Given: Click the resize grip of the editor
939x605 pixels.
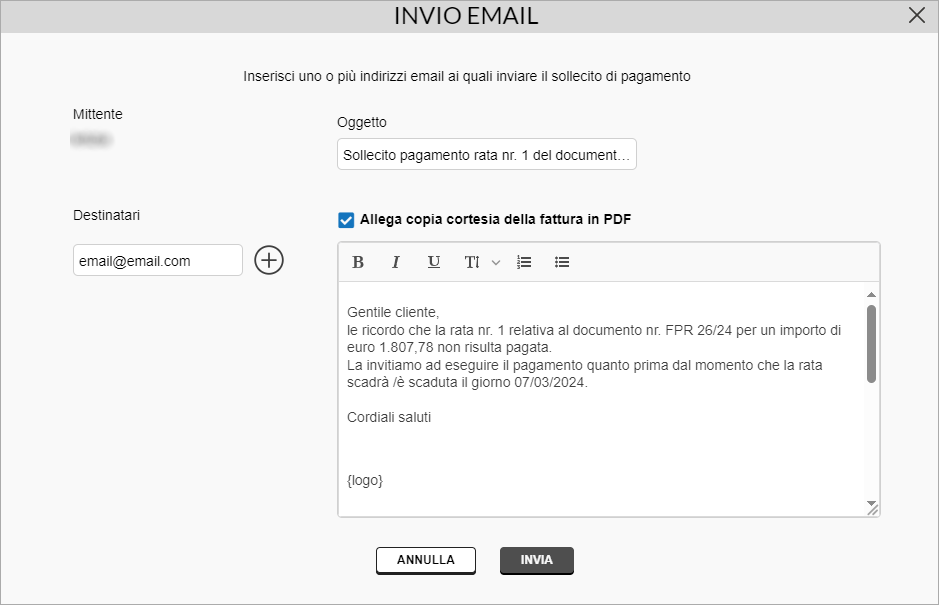Looking at the screenshot, I should coord(873,510).
